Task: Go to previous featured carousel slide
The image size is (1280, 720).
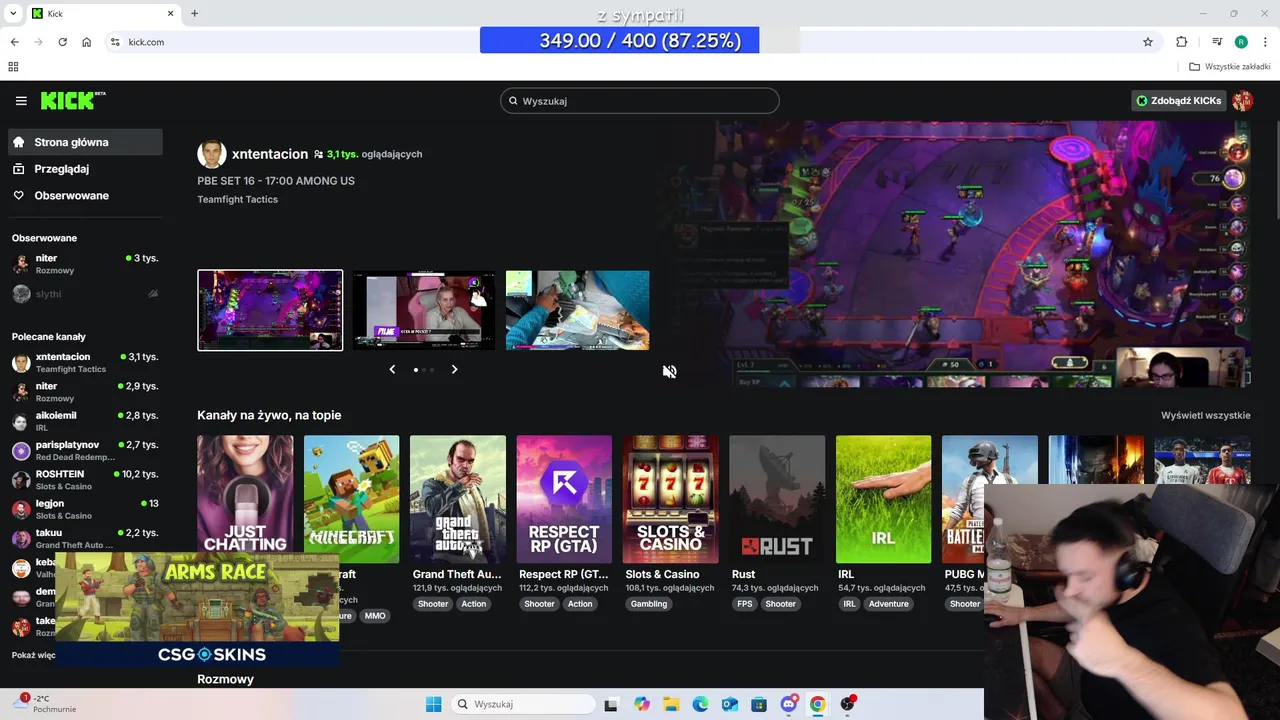Action: coord(392,369)
